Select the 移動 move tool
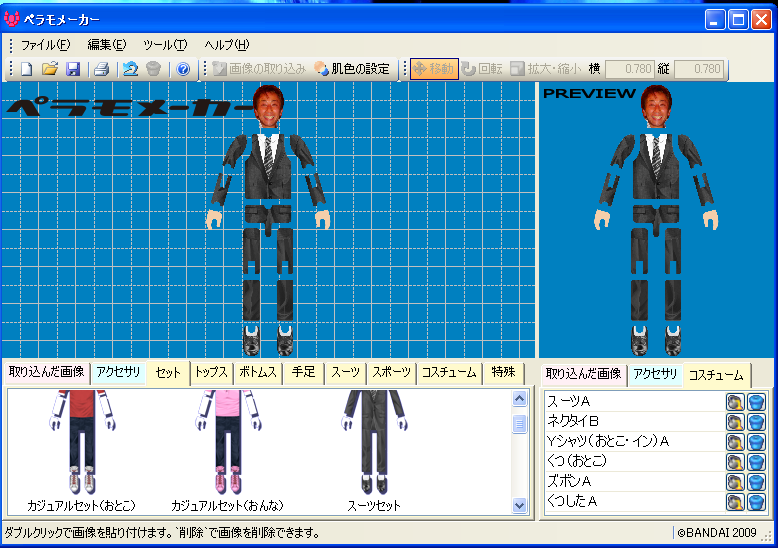This screenshot has width=778, height=548. click(x=434, y=68)
